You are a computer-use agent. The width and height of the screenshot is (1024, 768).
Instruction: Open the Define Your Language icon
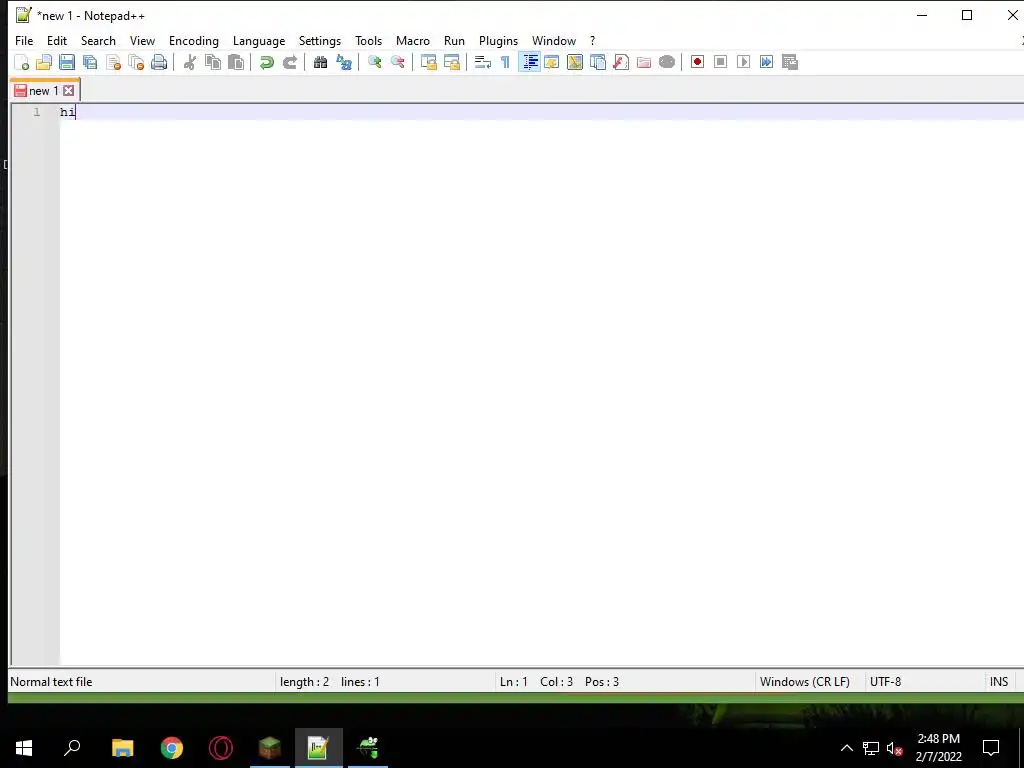[x=552, y=62]
